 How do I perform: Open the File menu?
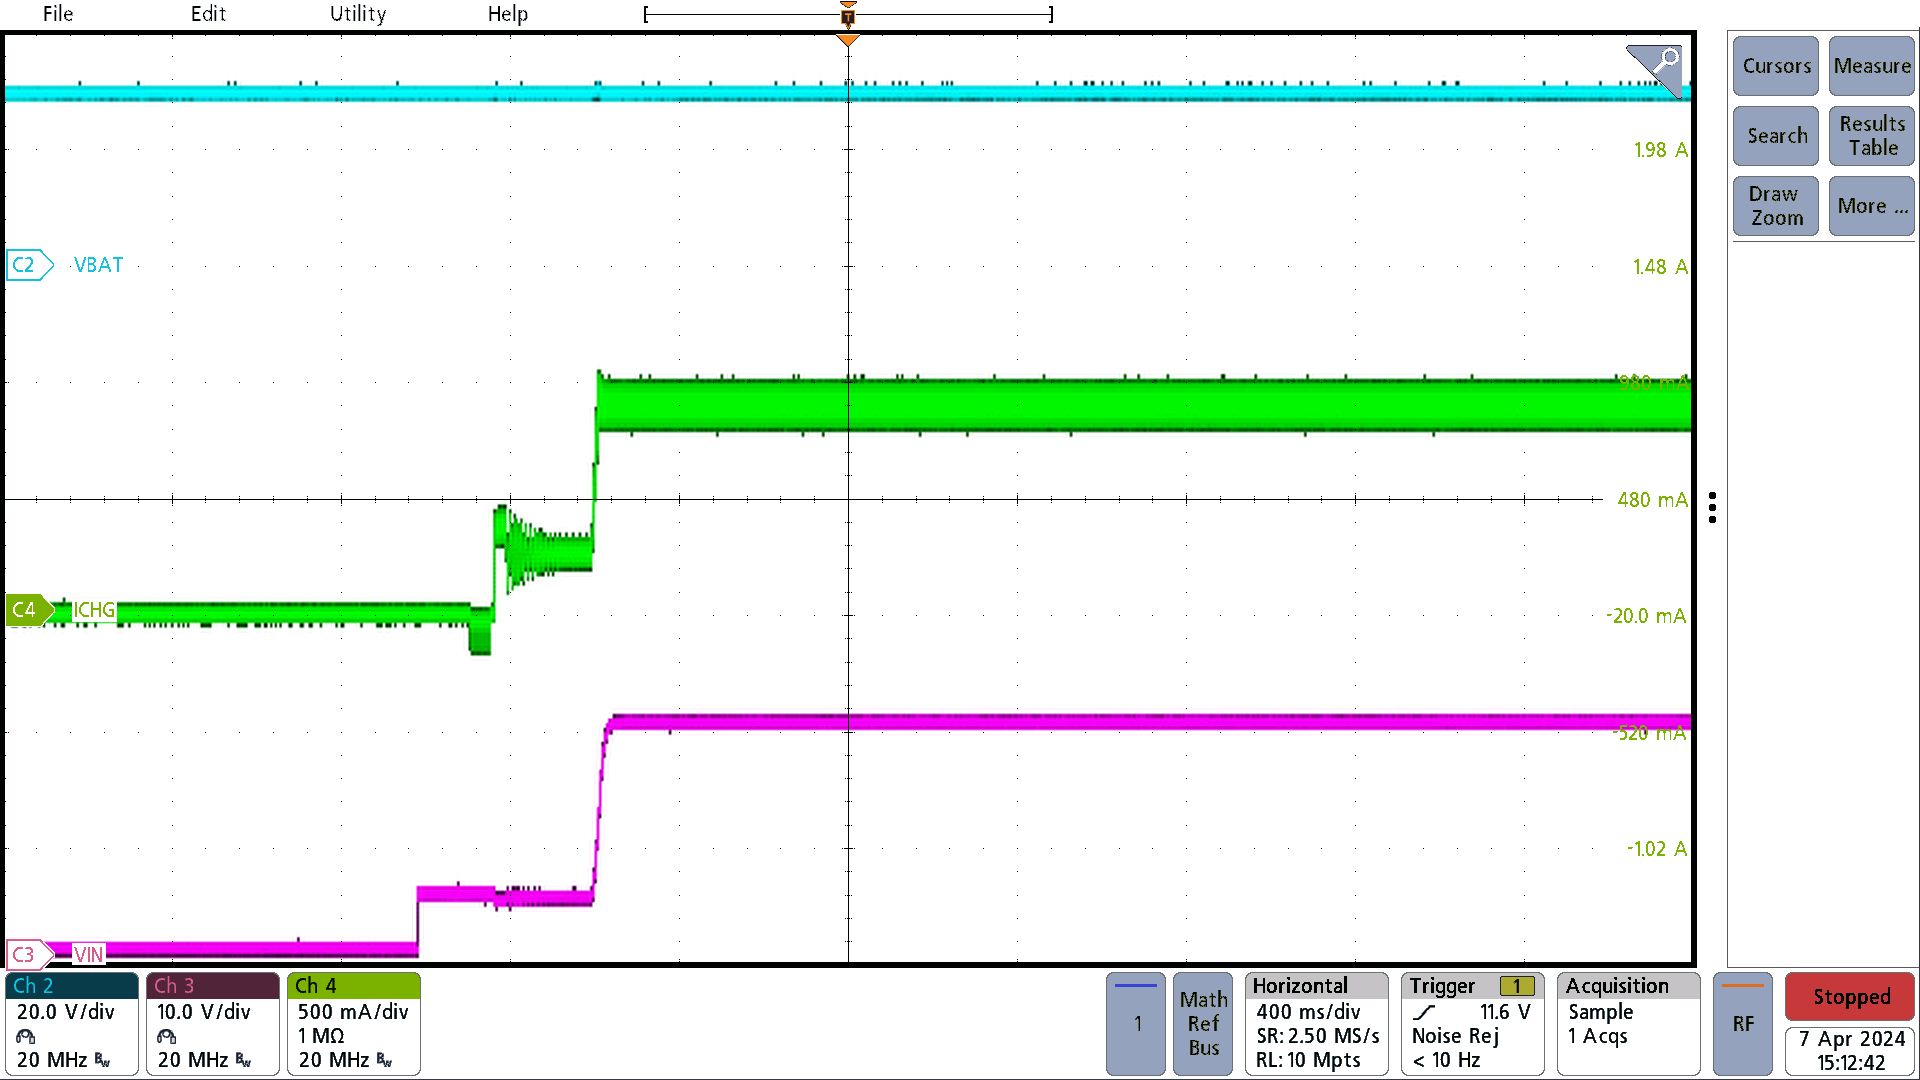(58, 14)
